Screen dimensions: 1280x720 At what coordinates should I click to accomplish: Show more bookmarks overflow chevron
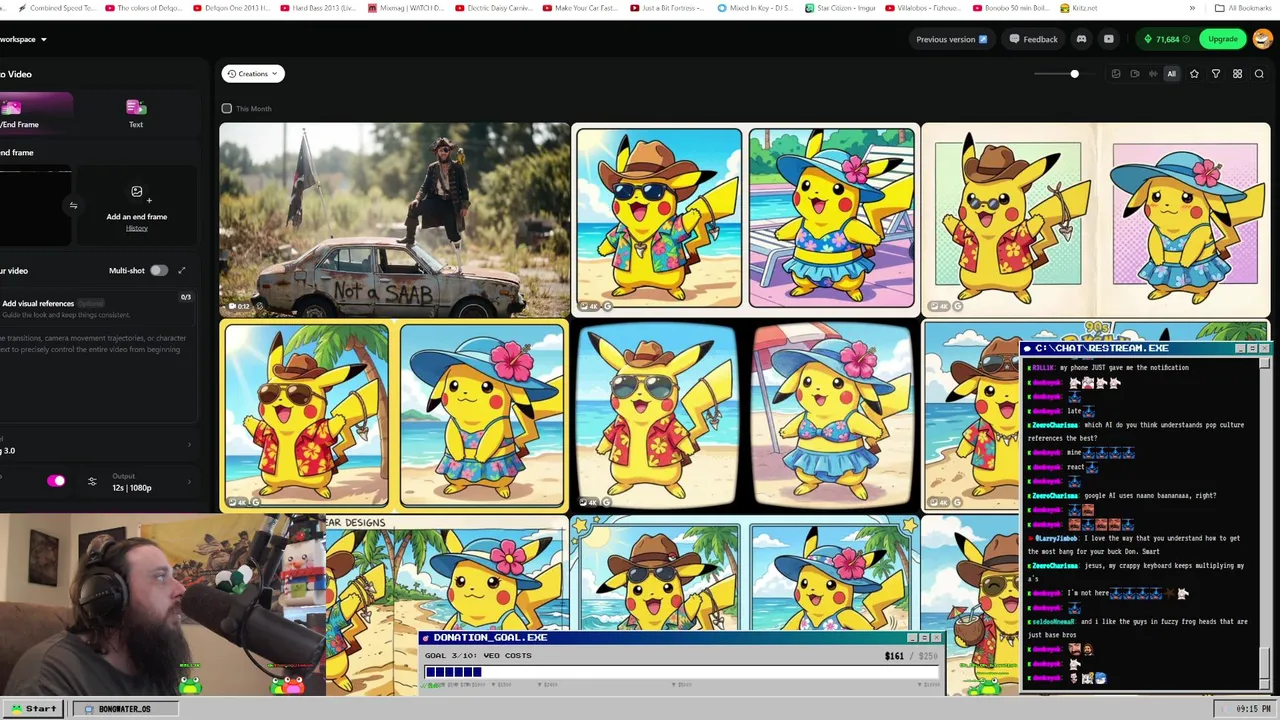tap(1192, 8)
